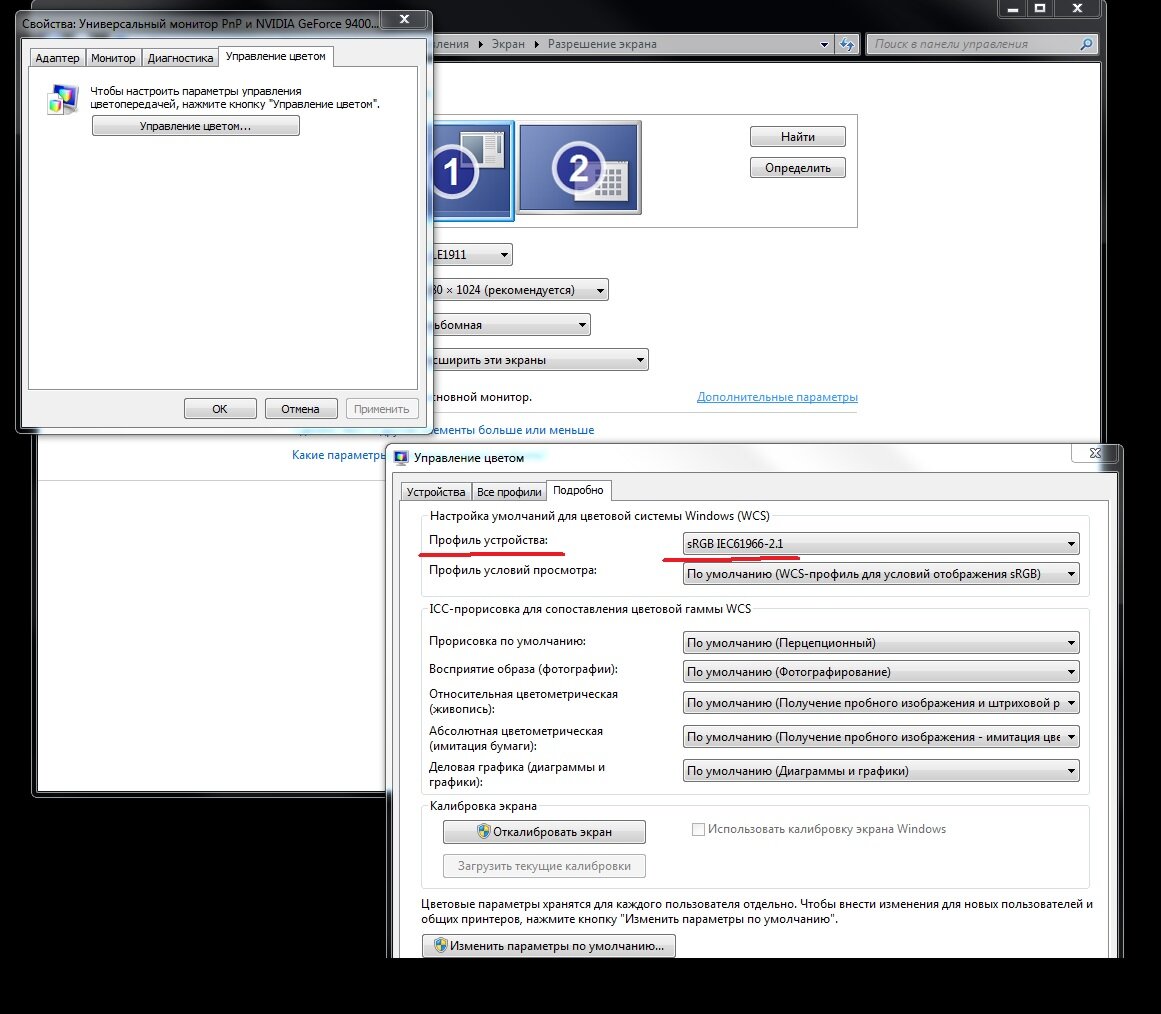Click Изменить параметры по умолчанию... button

(549, 946)
